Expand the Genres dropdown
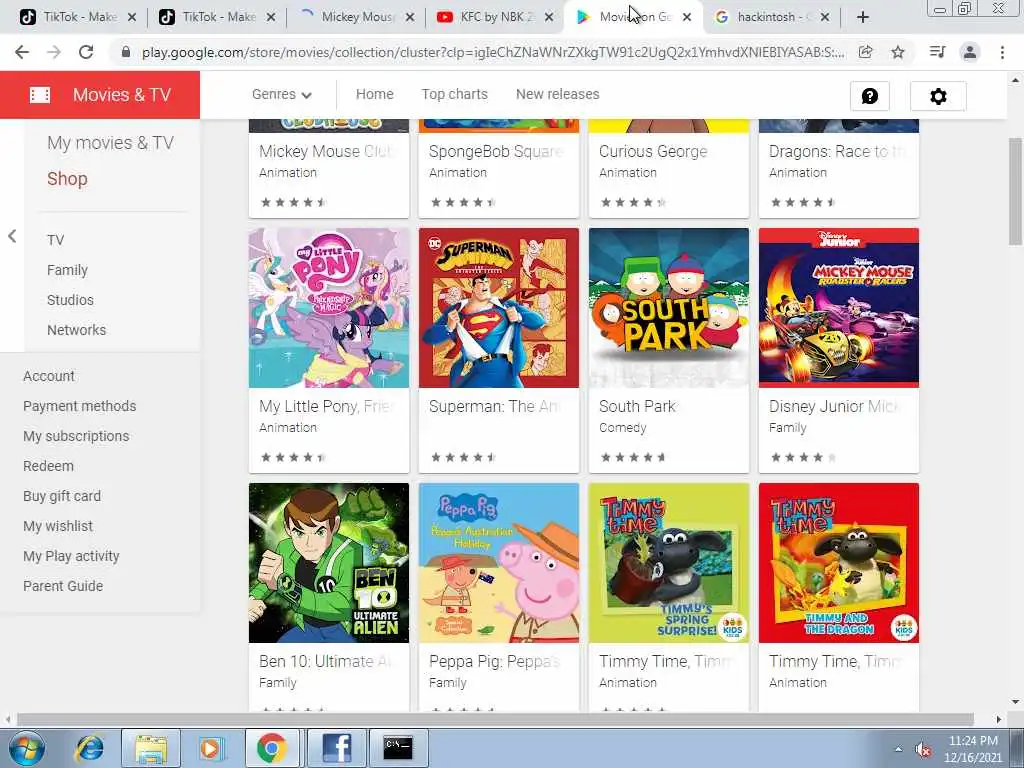This screenshot has width=1024, height=768. 281,94
